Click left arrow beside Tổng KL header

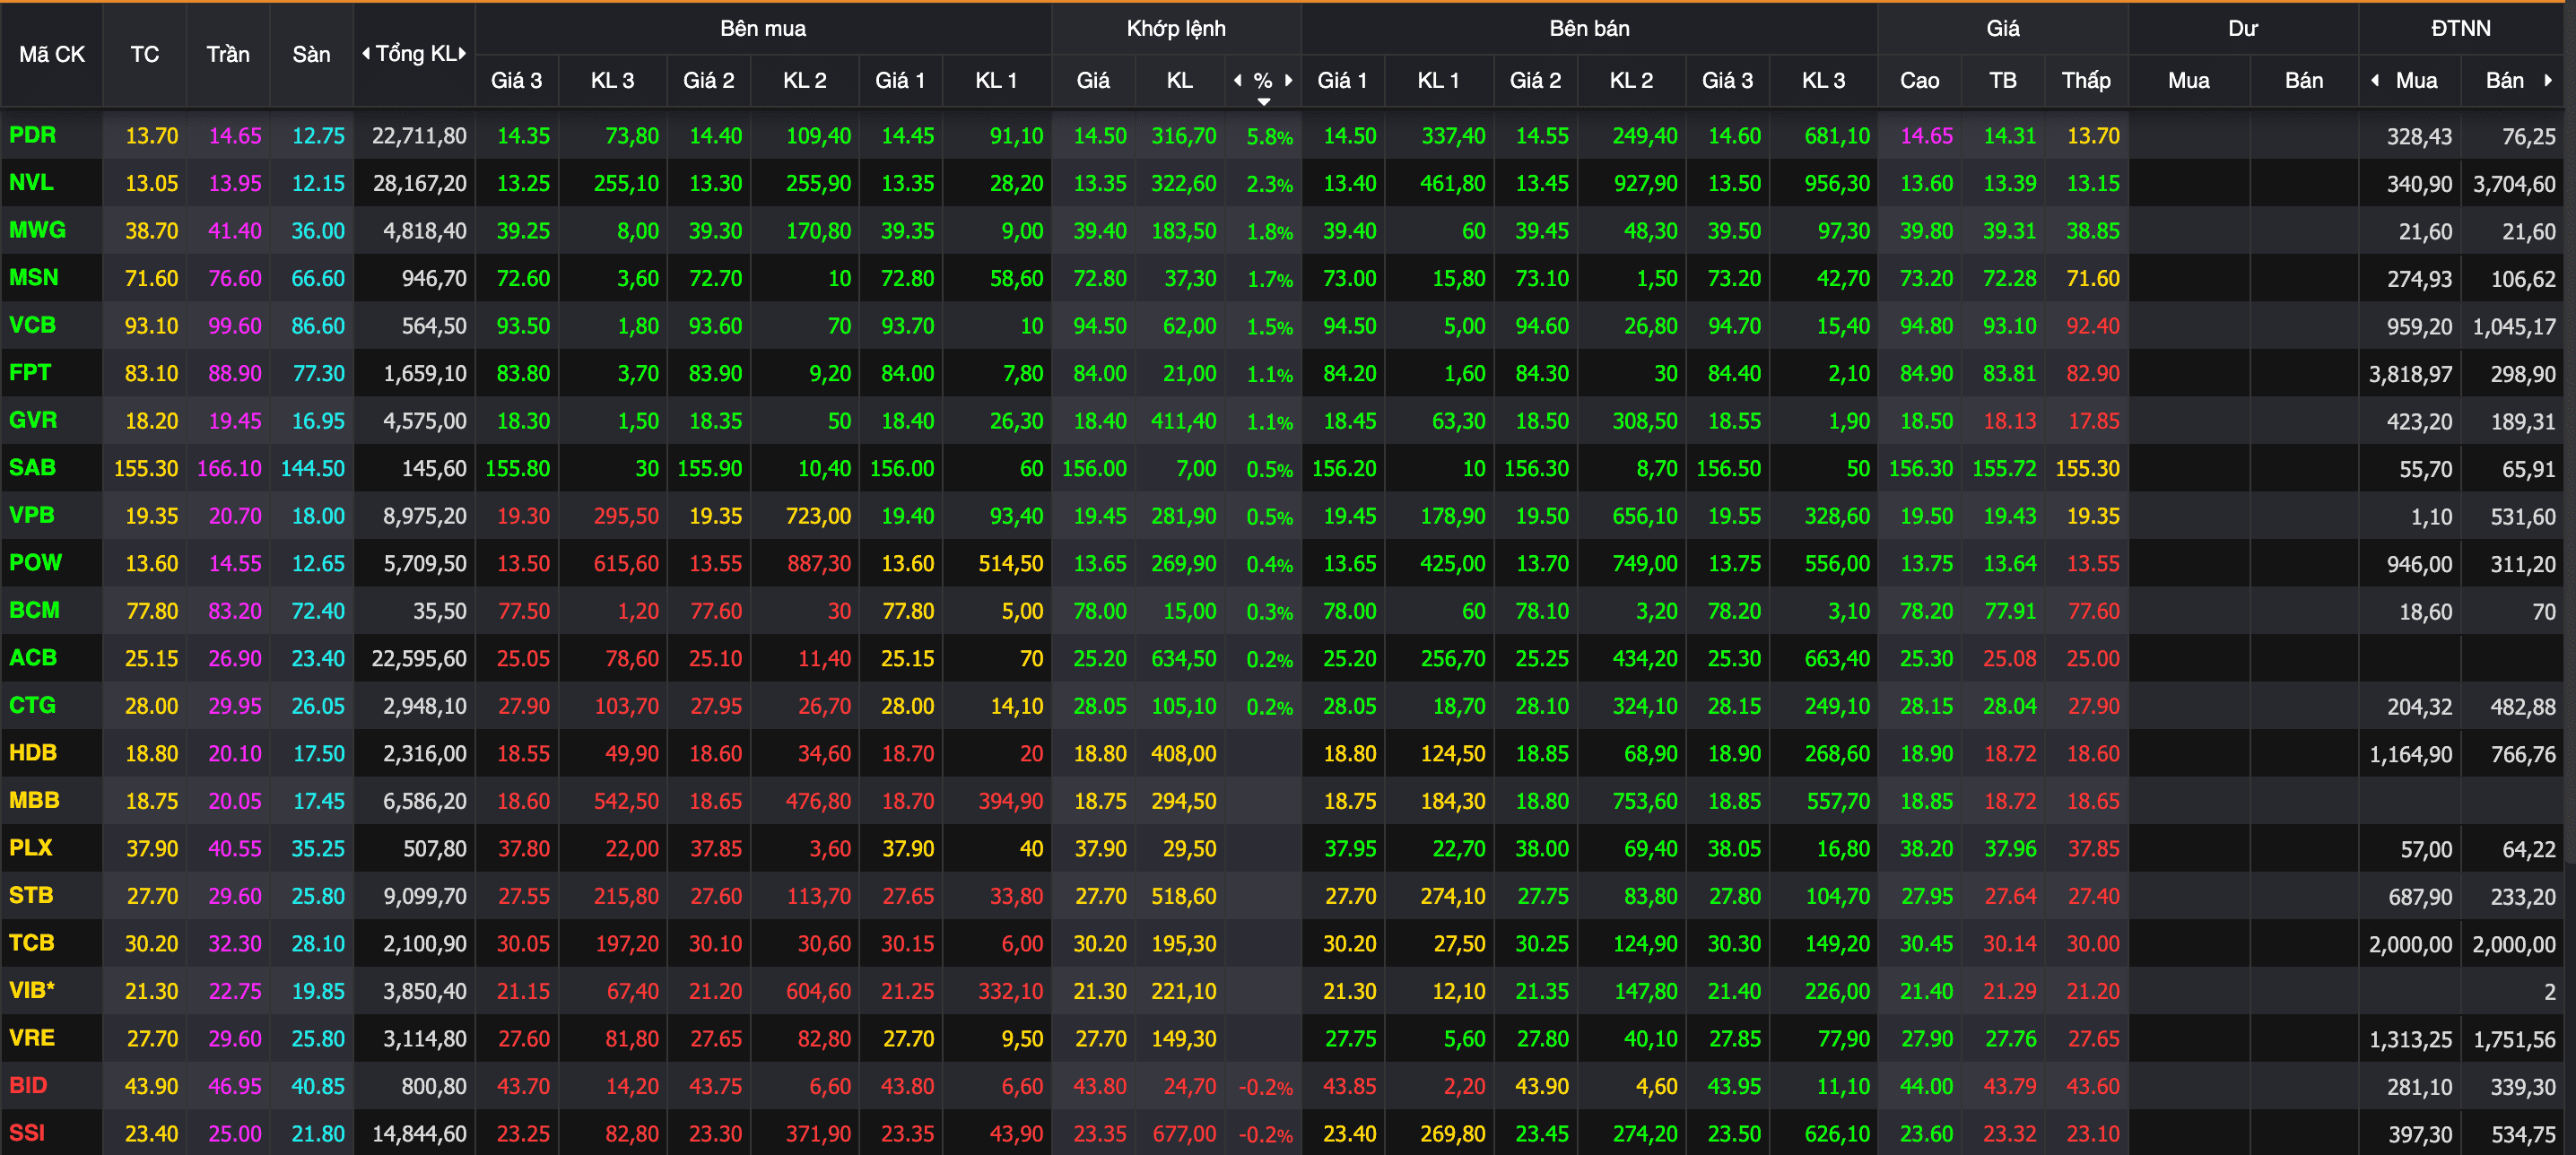click(366, 53)
